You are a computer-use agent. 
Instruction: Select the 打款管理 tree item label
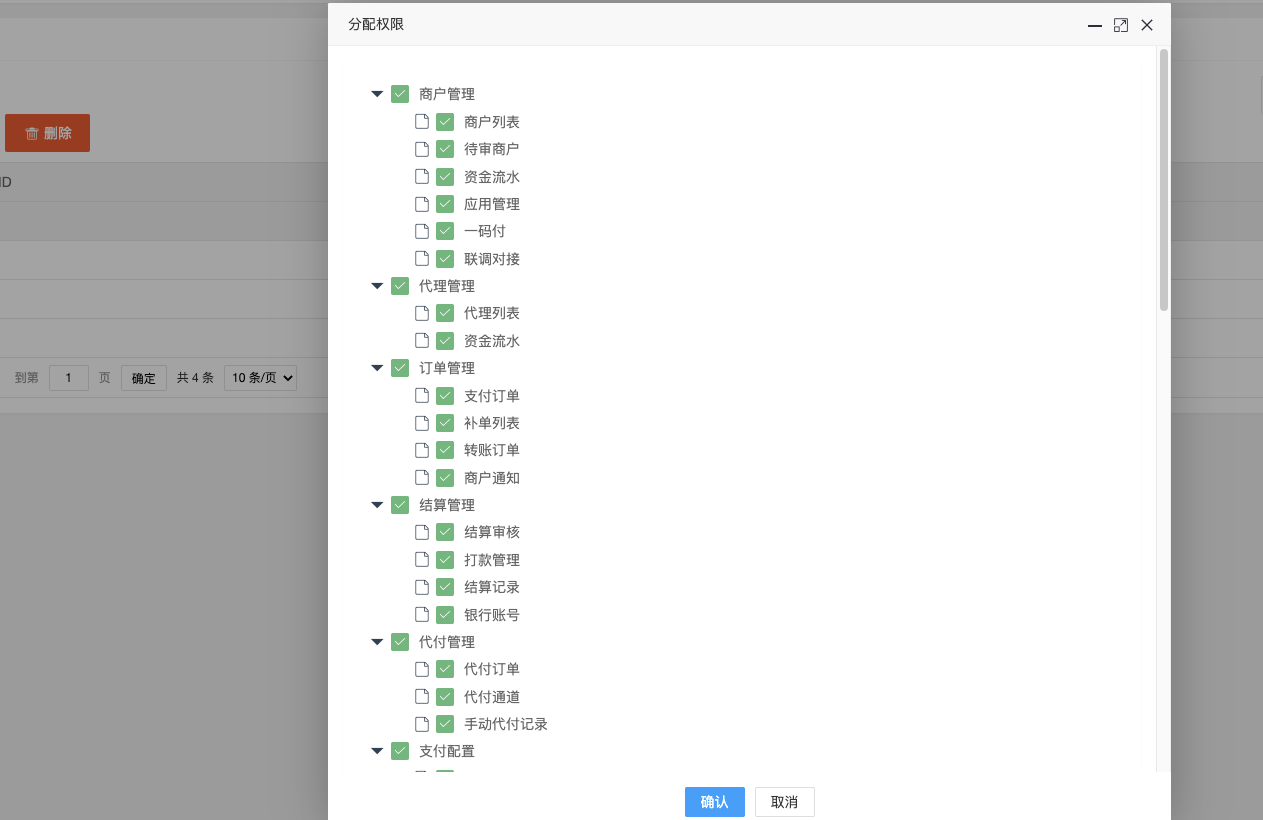(x=492, y=560)
